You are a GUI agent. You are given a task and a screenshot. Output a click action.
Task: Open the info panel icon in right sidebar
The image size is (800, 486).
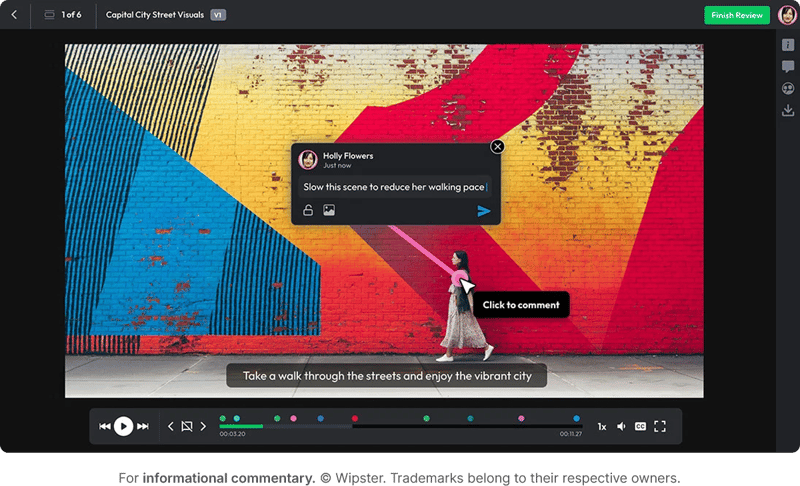pos(788,45)
